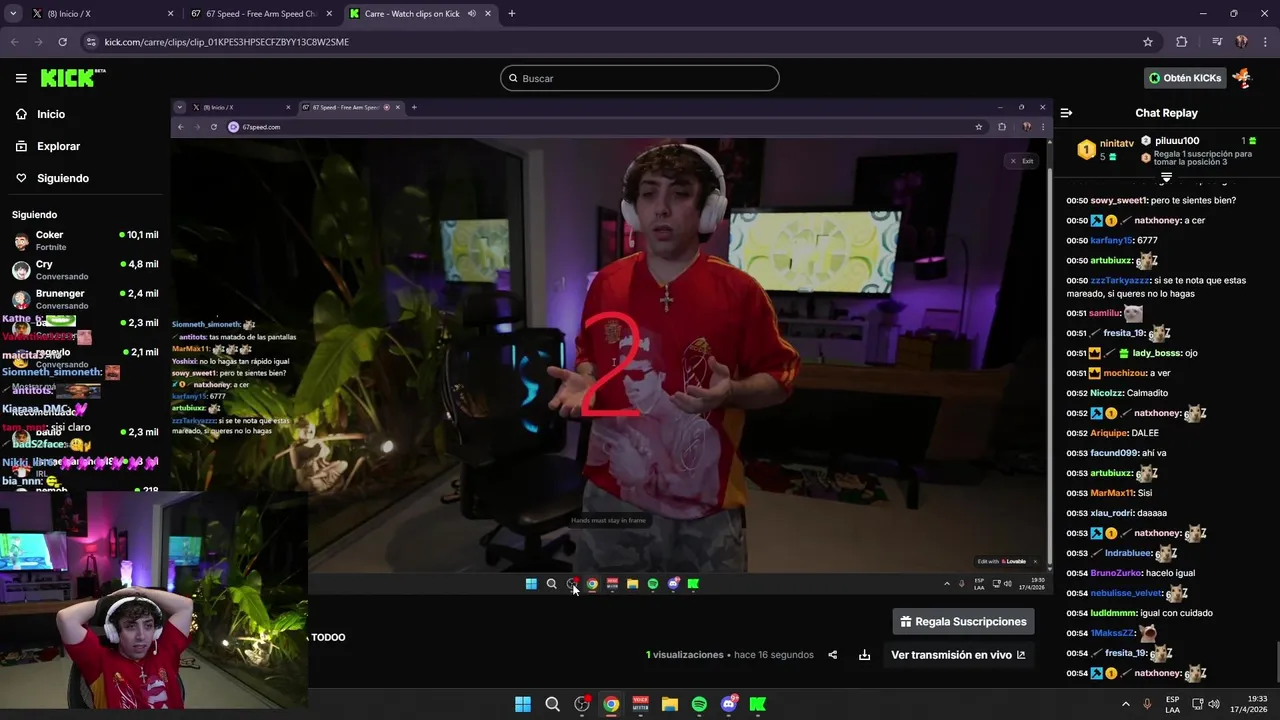
Task: Close the Inicio / X browser tab
Action: [170, 14]
